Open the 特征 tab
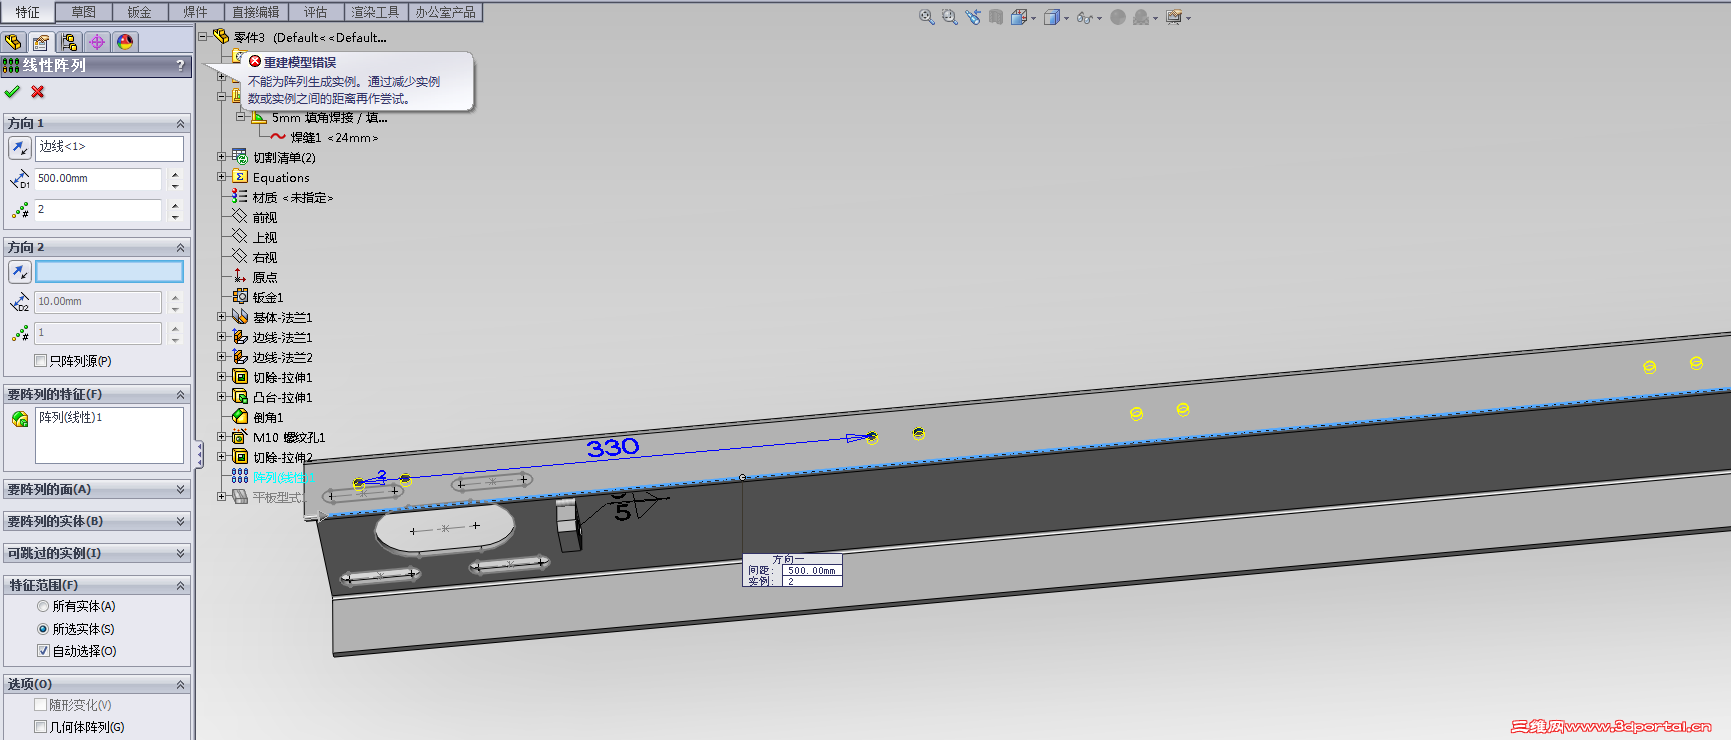 point(28,12)
